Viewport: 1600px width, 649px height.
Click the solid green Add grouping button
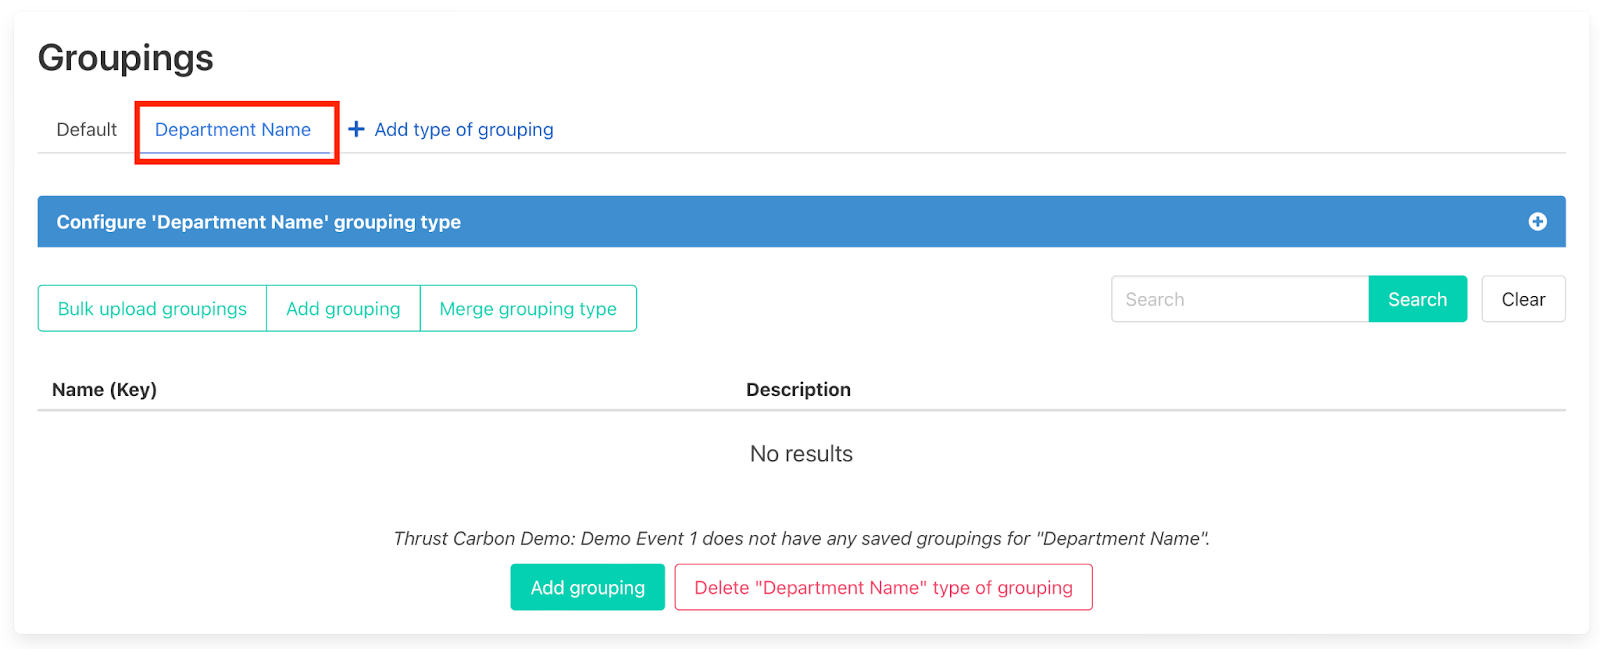pos(587,588)
